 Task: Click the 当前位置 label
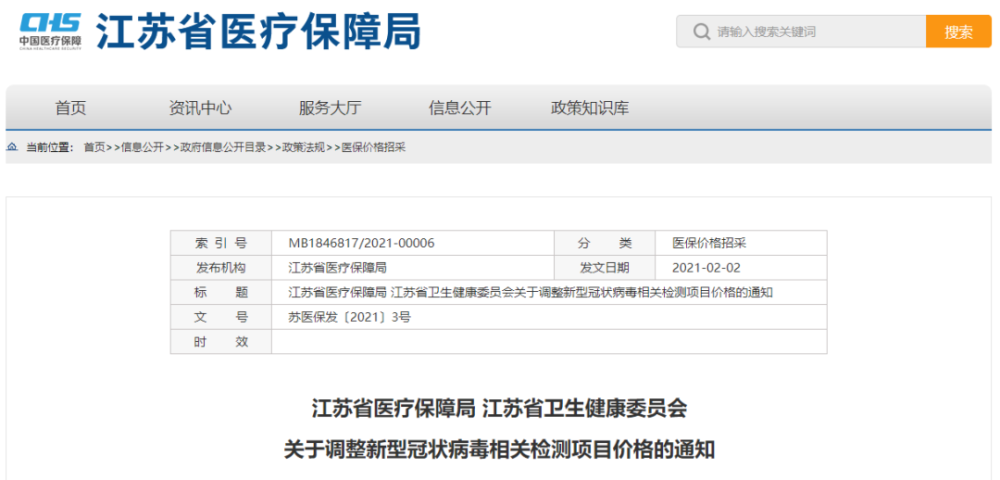pyautogui.click(x=50, y=147)
